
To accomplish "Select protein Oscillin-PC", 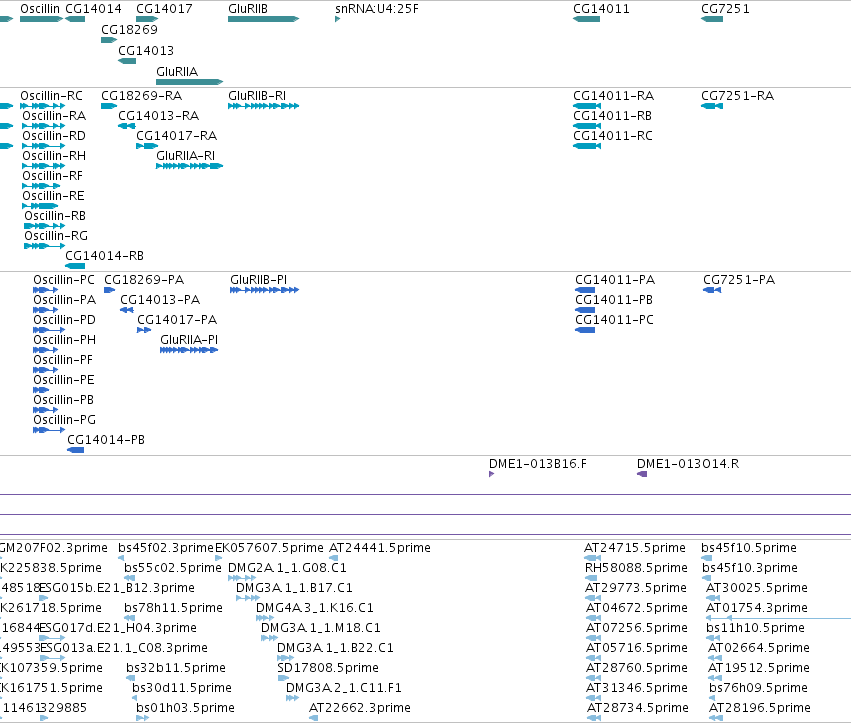I will (63, 280).
